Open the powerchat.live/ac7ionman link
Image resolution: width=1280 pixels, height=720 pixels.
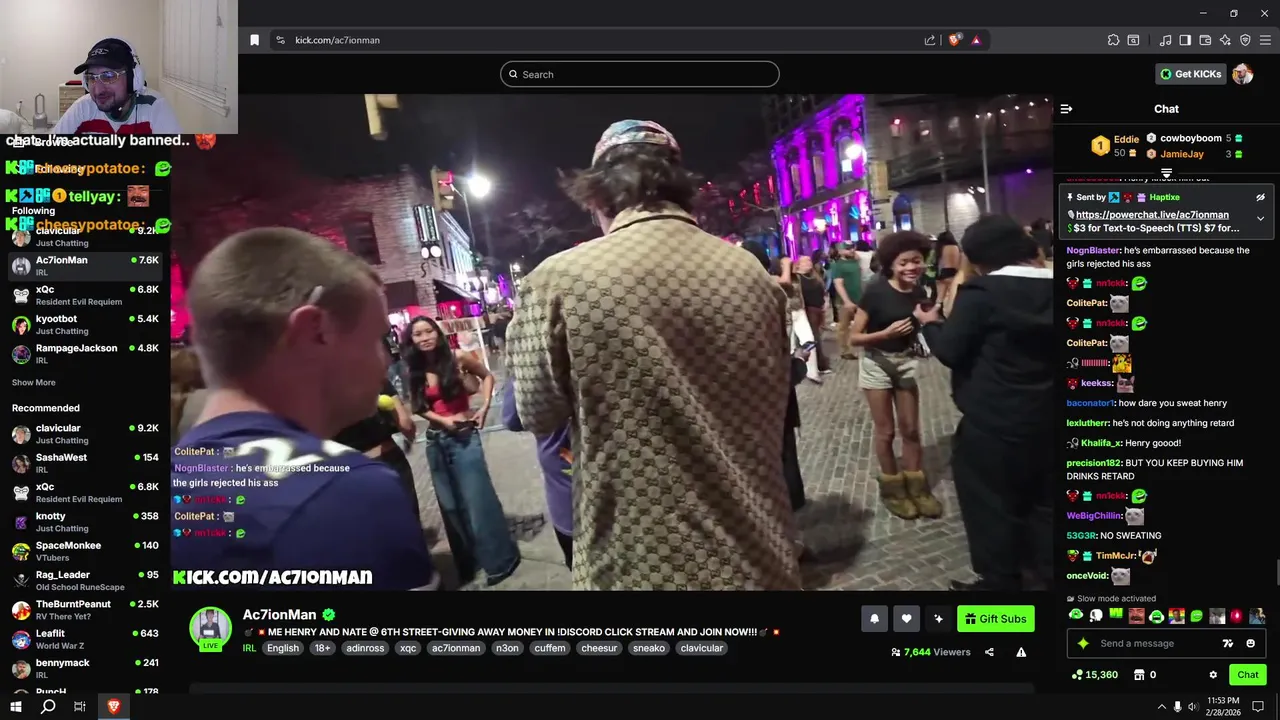pos(1152,214)
